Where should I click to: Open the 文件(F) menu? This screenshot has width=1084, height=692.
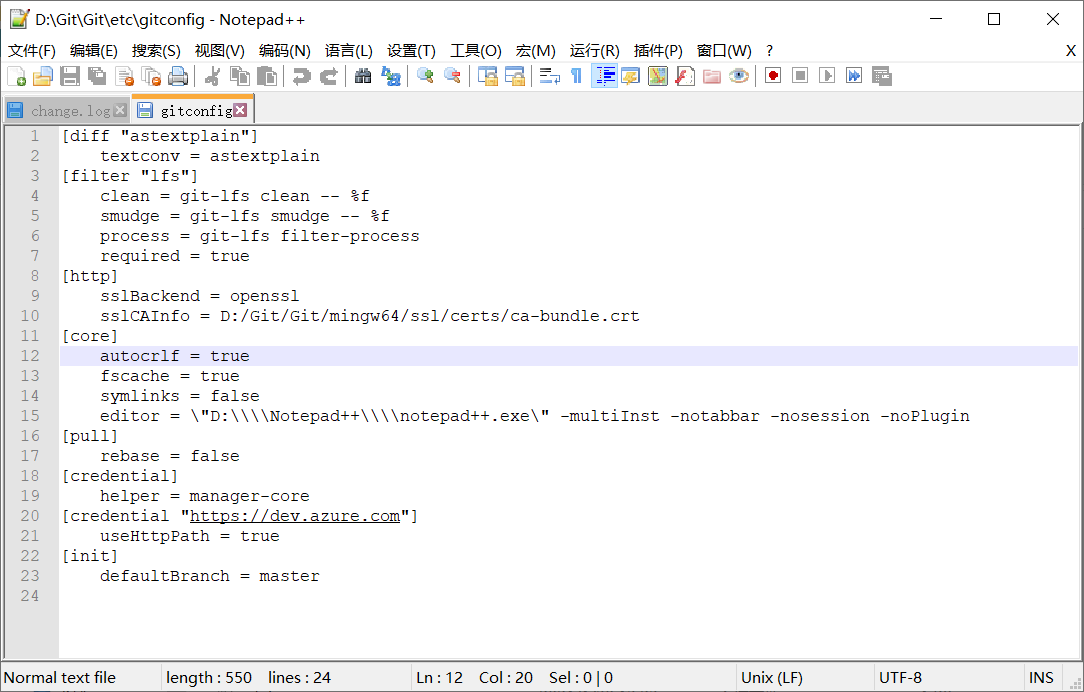tap(32, 50)
